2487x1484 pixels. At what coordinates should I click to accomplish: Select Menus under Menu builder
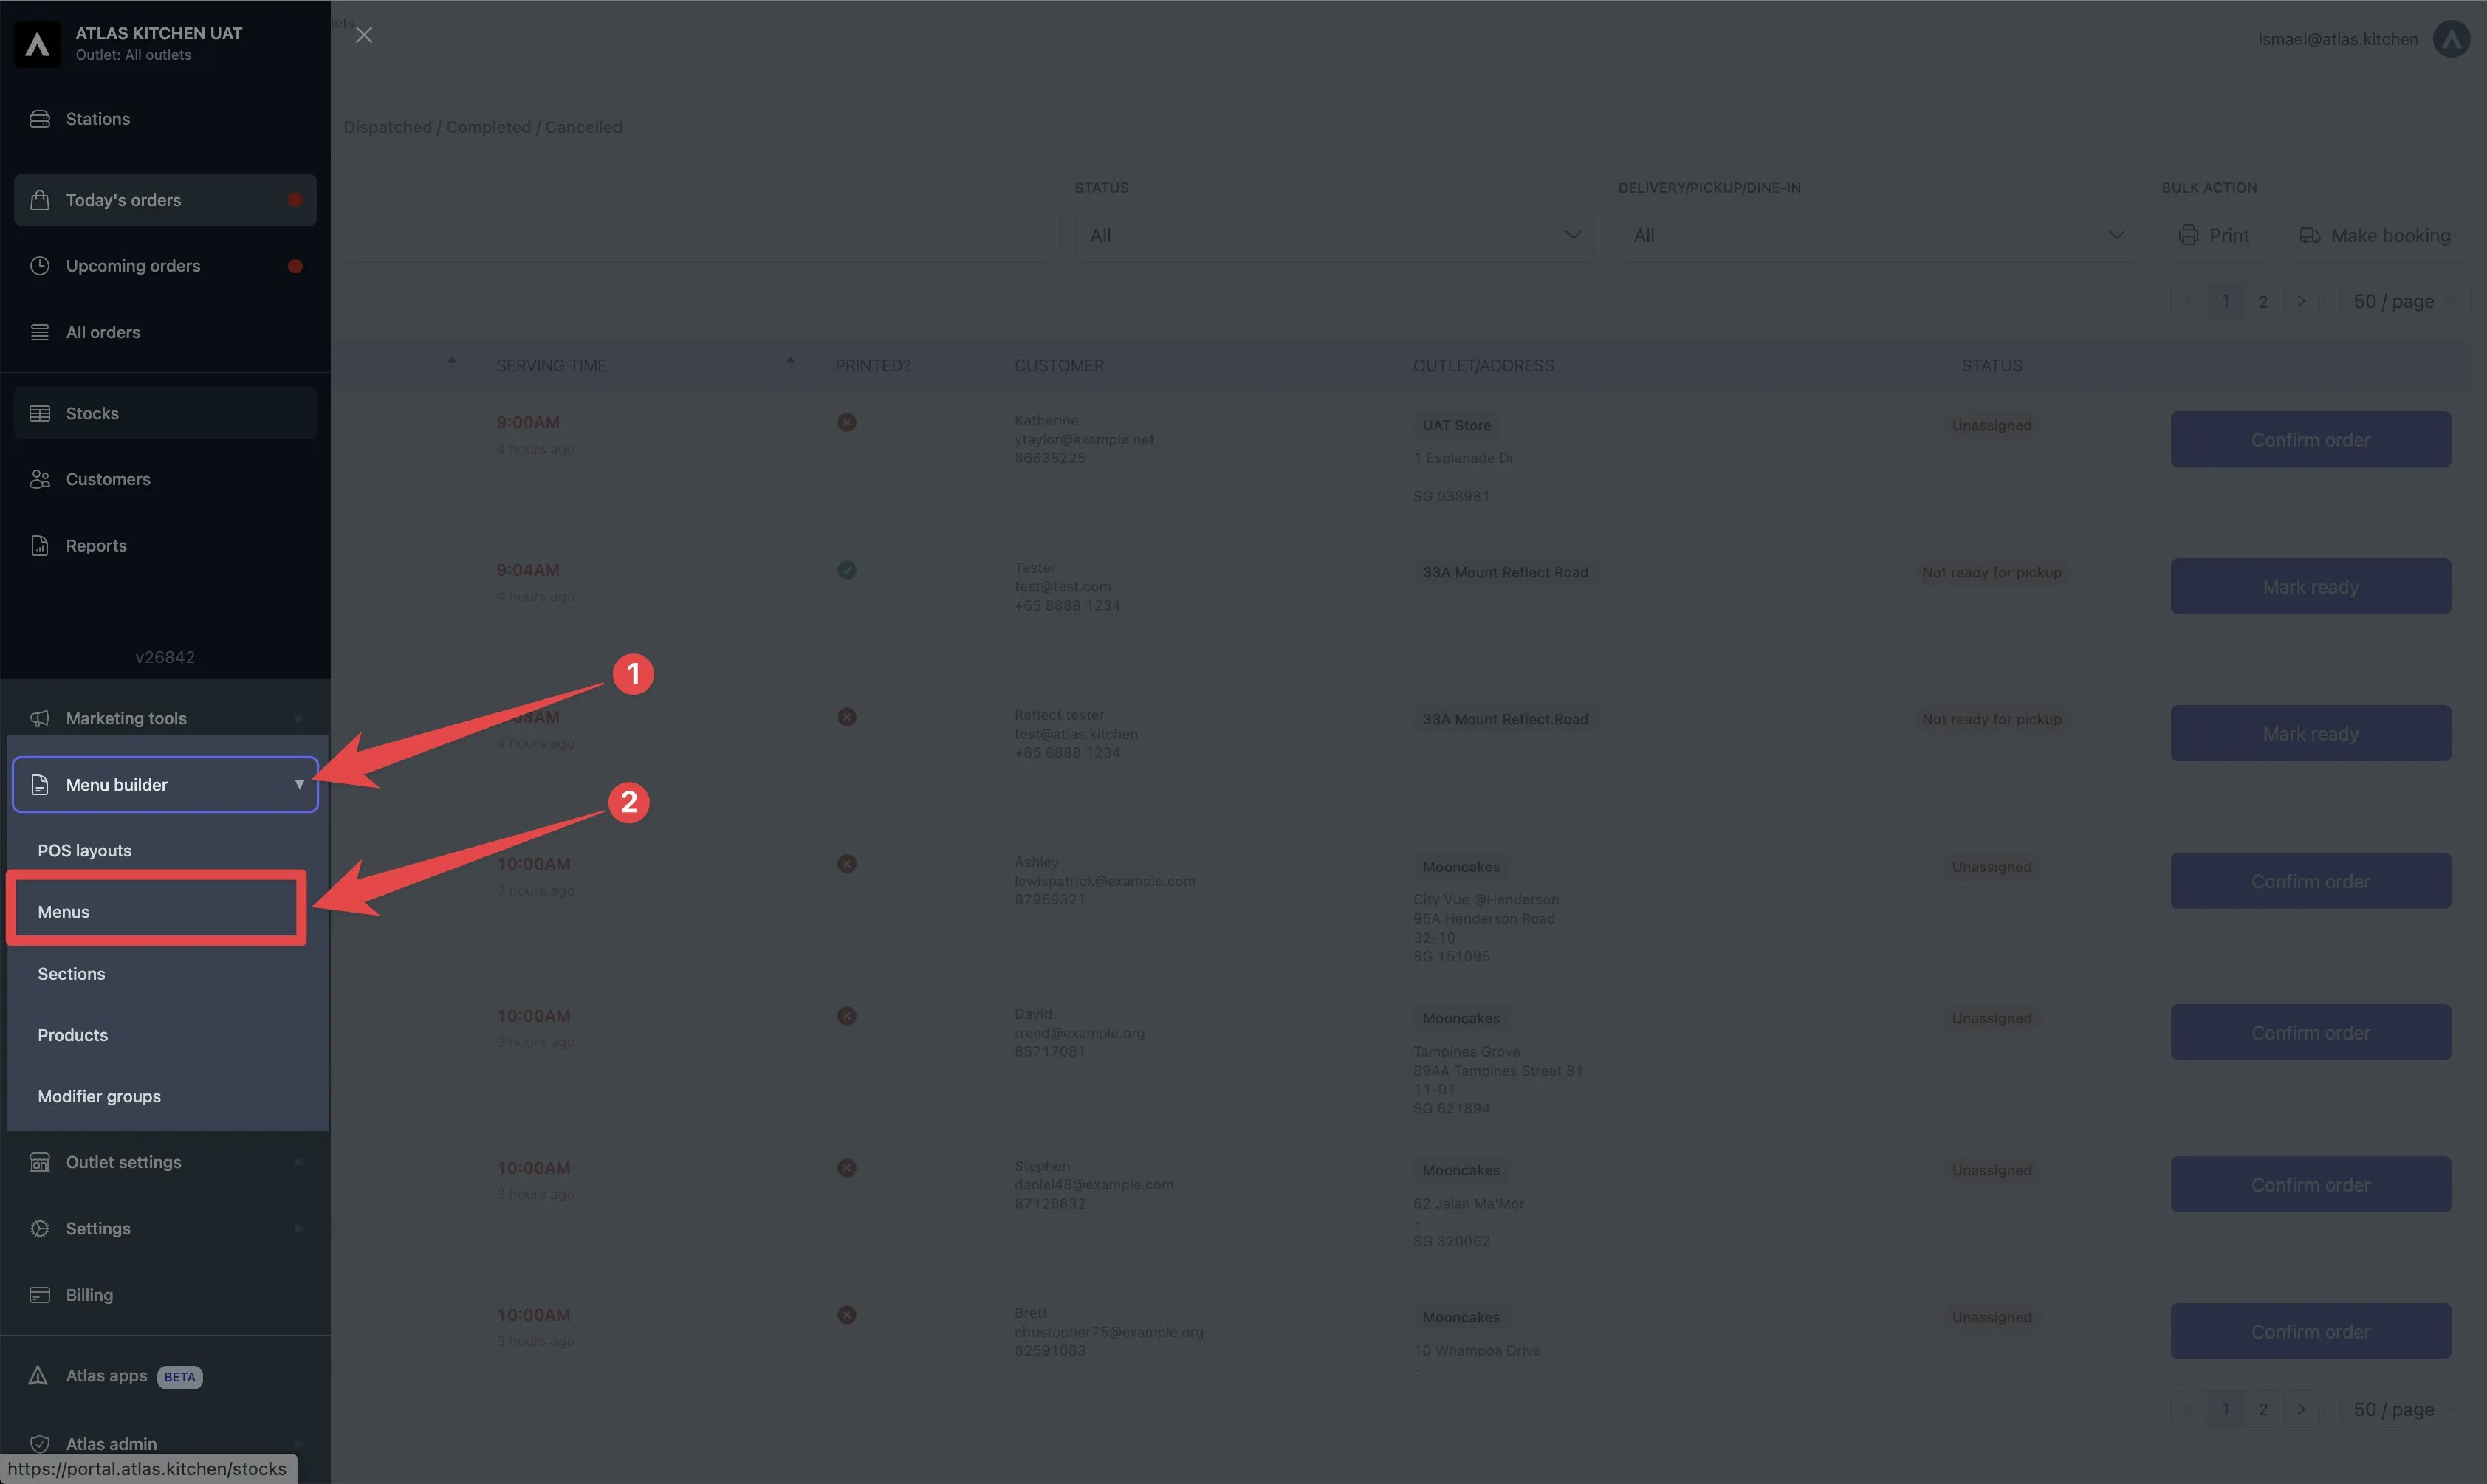pyautogui.click(x=63, y=911)
